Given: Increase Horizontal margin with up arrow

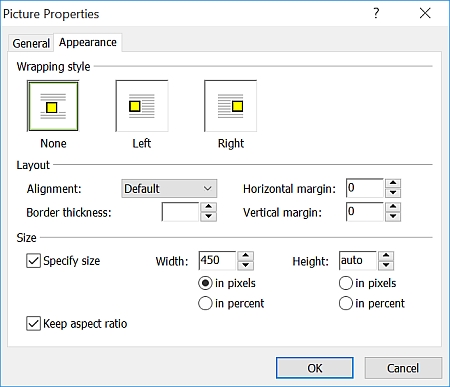Looking at the screenshot, I should pos(393,183).
